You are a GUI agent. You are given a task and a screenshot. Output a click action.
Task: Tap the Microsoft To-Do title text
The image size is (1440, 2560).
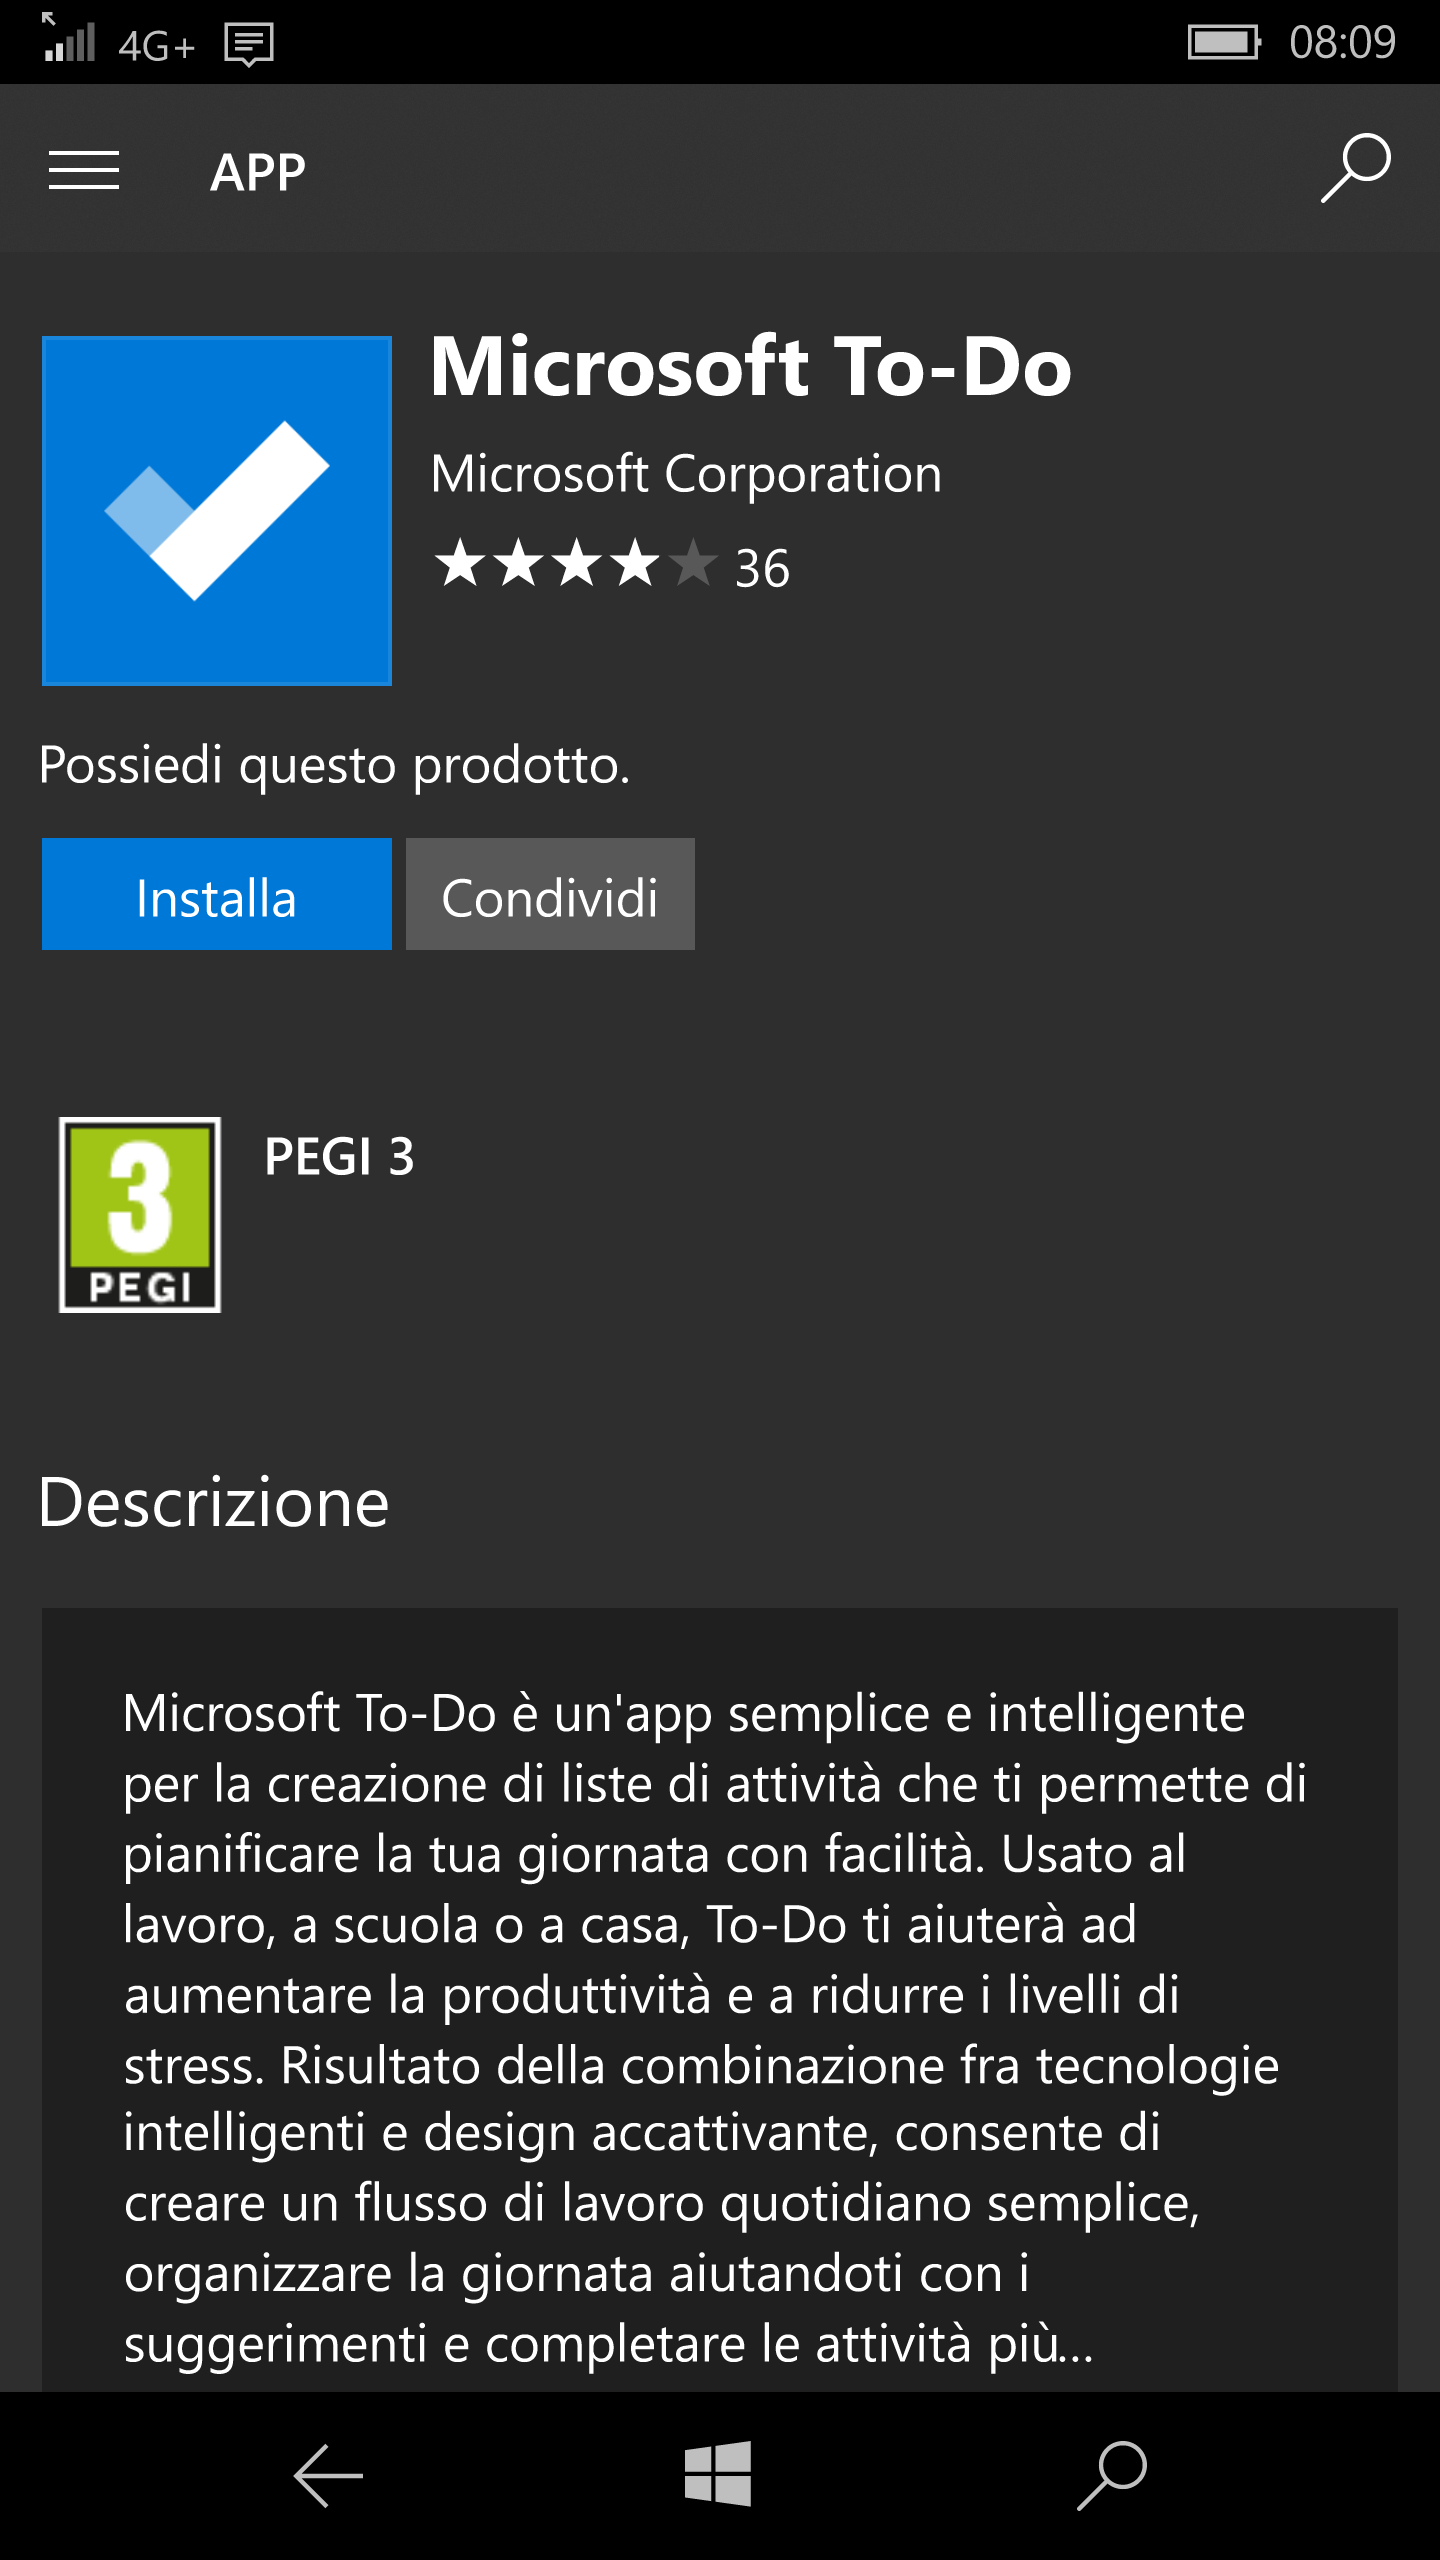(751, 366)
